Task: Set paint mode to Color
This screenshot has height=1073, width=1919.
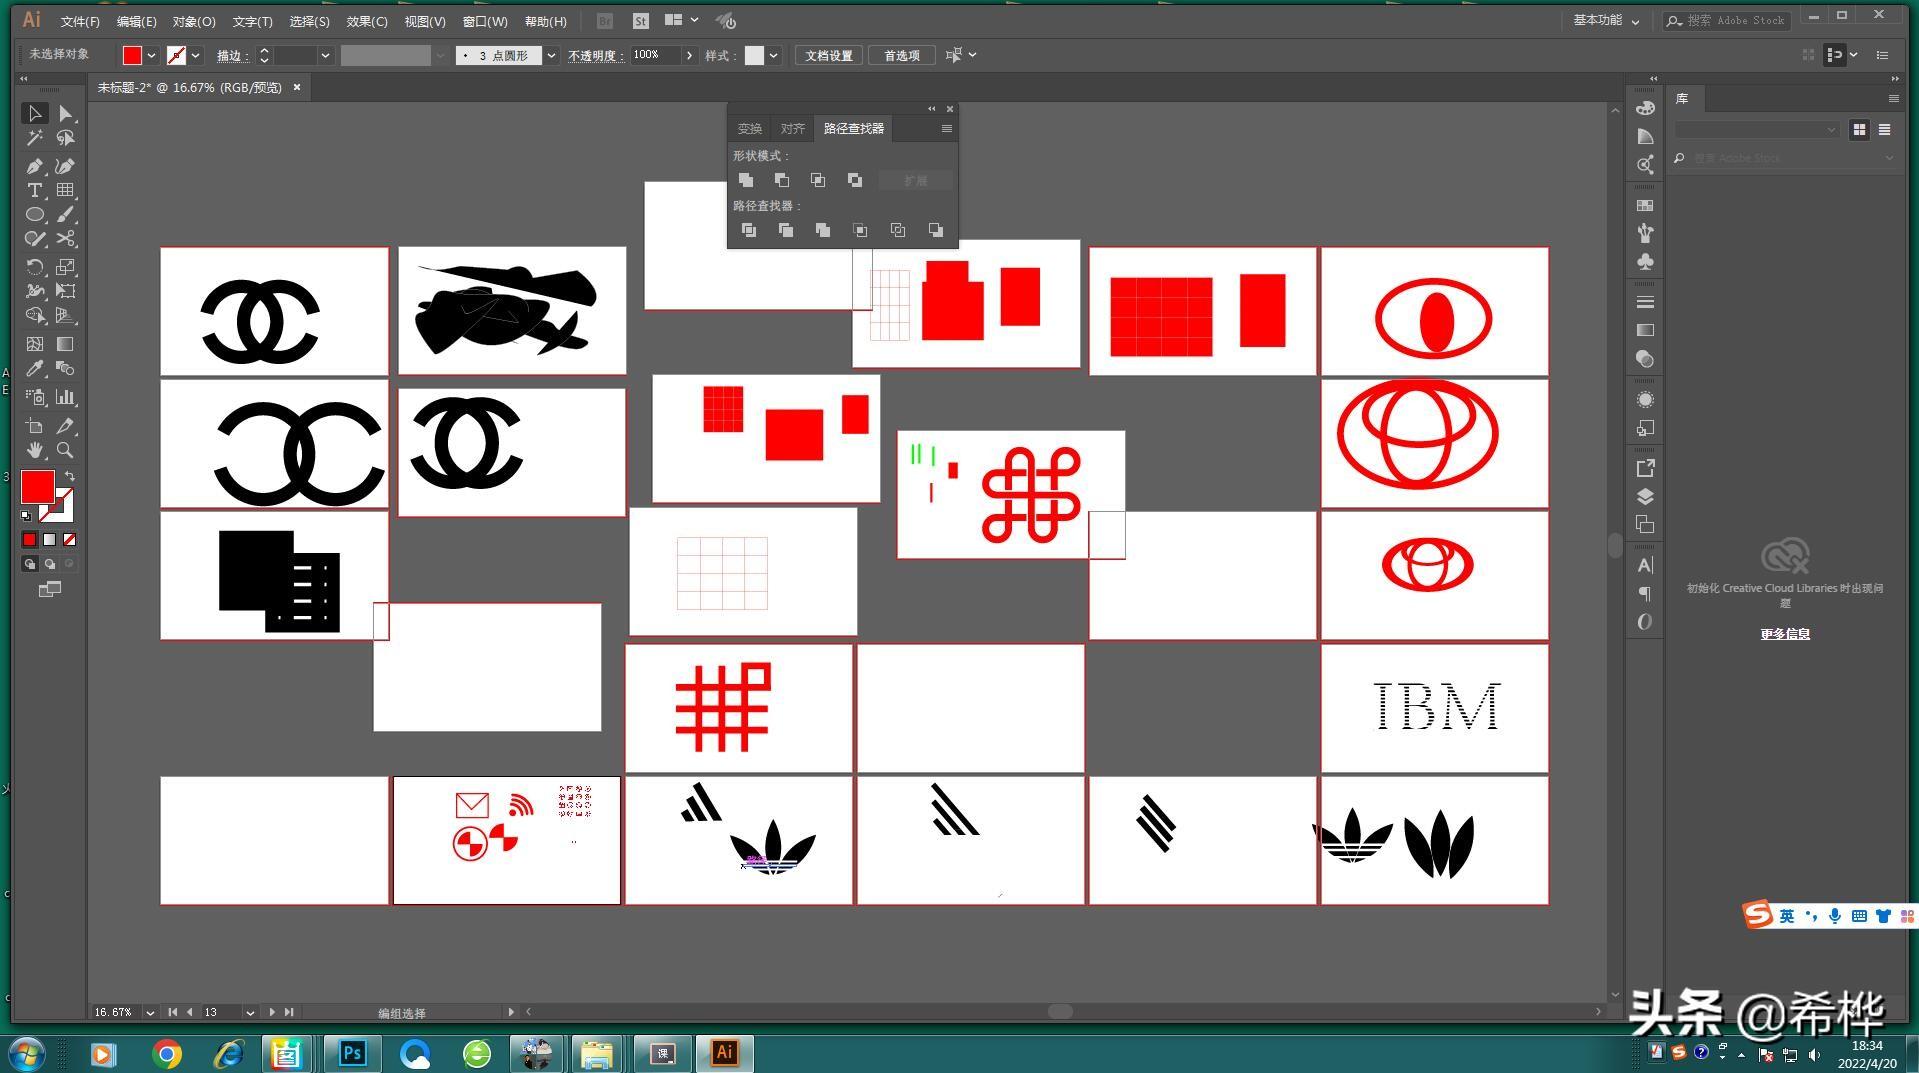Action: click(29, 539)
